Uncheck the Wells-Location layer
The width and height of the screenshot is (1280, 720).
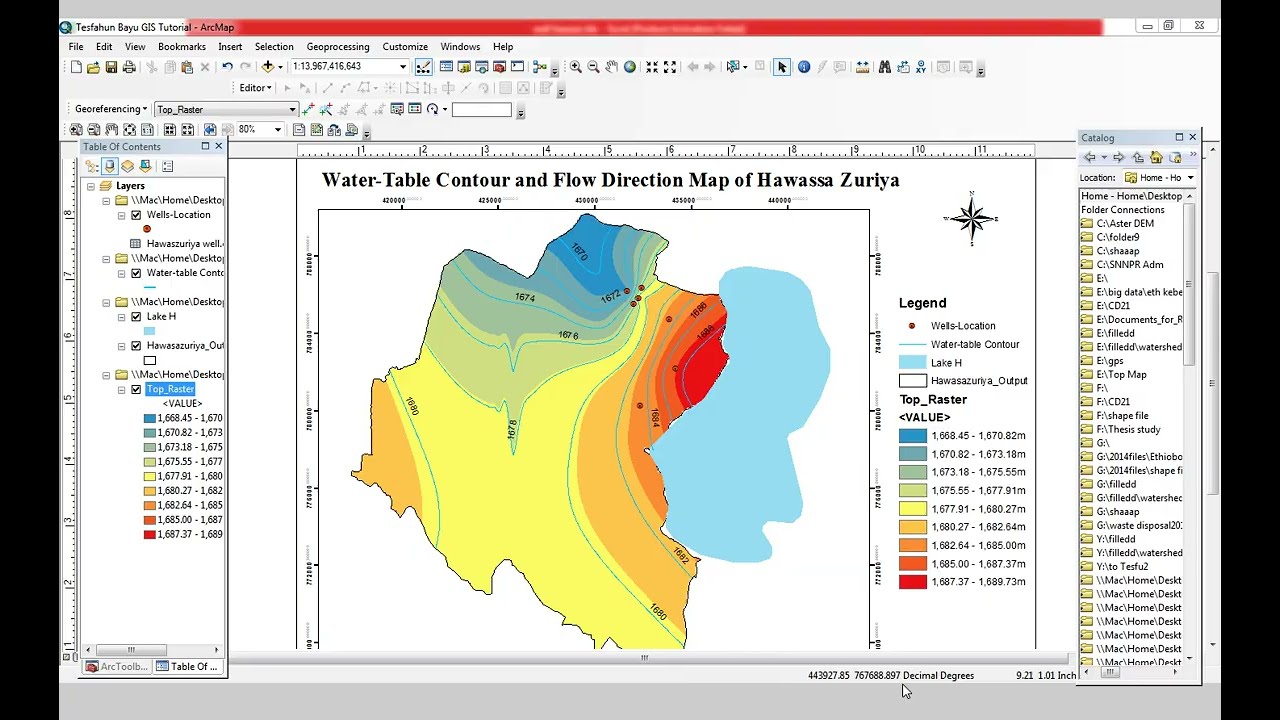point(136,215)
